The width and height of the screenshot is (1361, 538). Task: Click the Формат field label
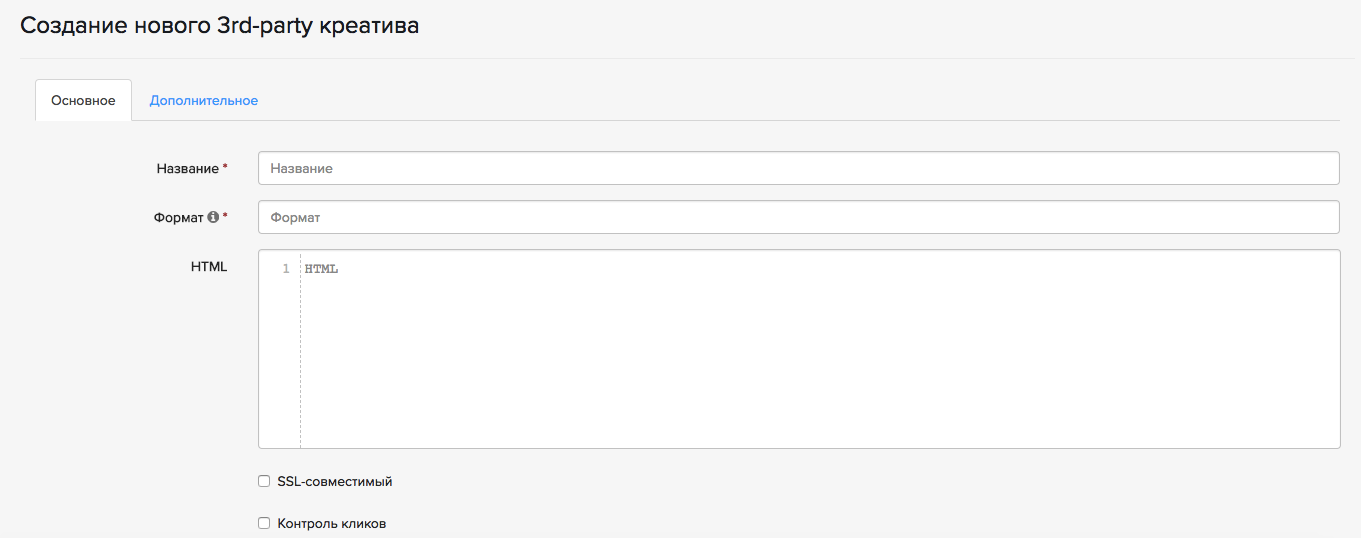(x=179, y=217)
